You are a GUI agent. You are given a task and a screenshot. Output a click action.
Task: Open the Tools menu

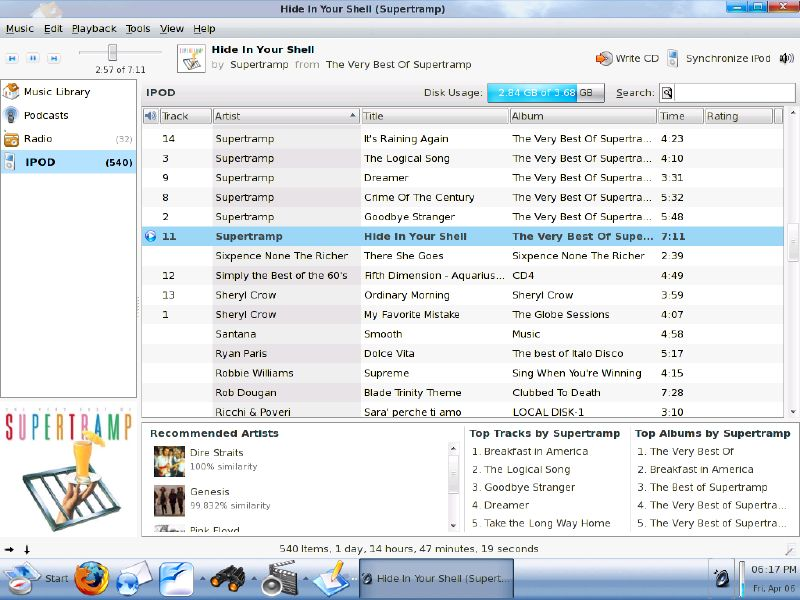point(138,29)
